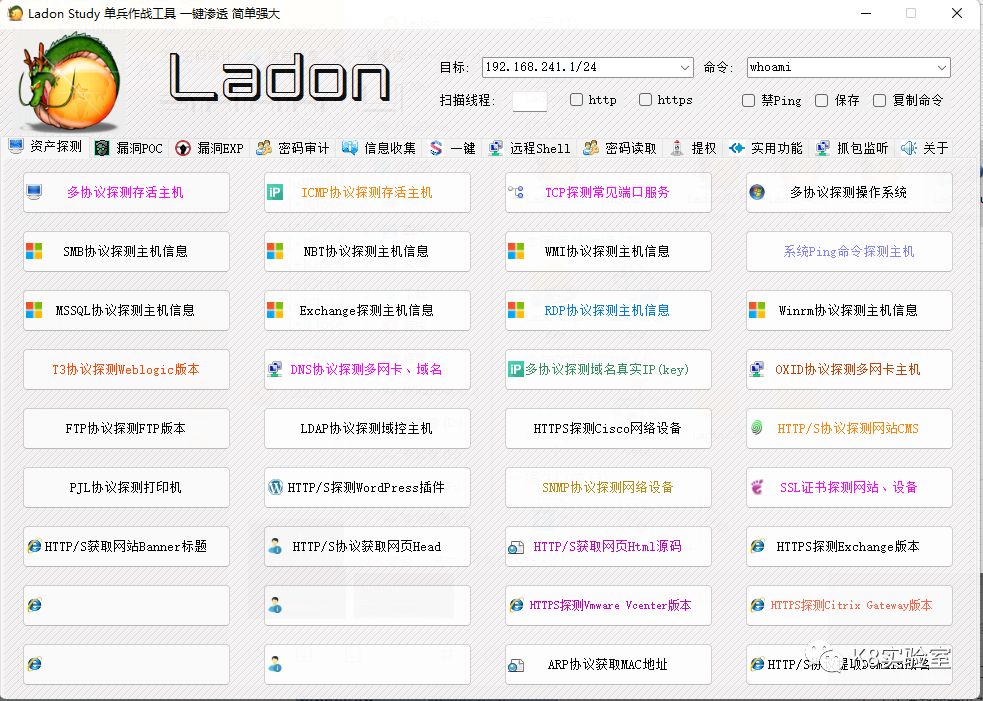Switch to the 密码审计 tab
Screen dimensions: 983x701
click(293, 148)
